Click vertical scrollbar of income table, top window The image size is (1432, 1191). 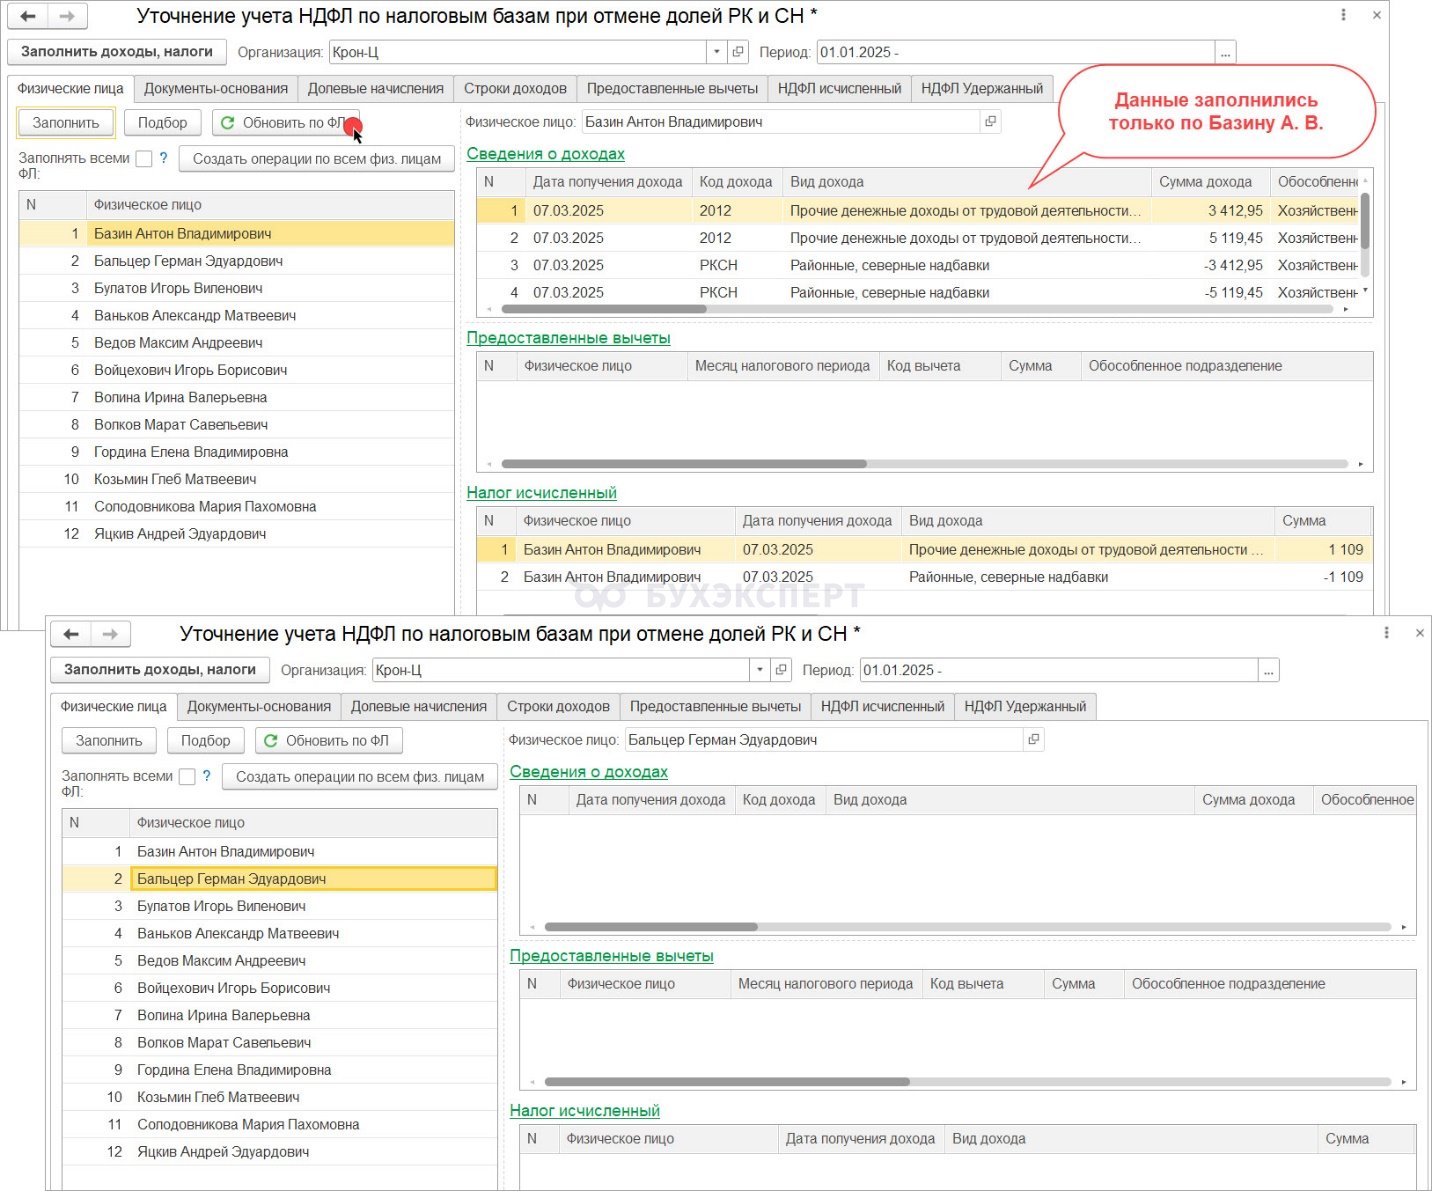(x=1365, y=221)
